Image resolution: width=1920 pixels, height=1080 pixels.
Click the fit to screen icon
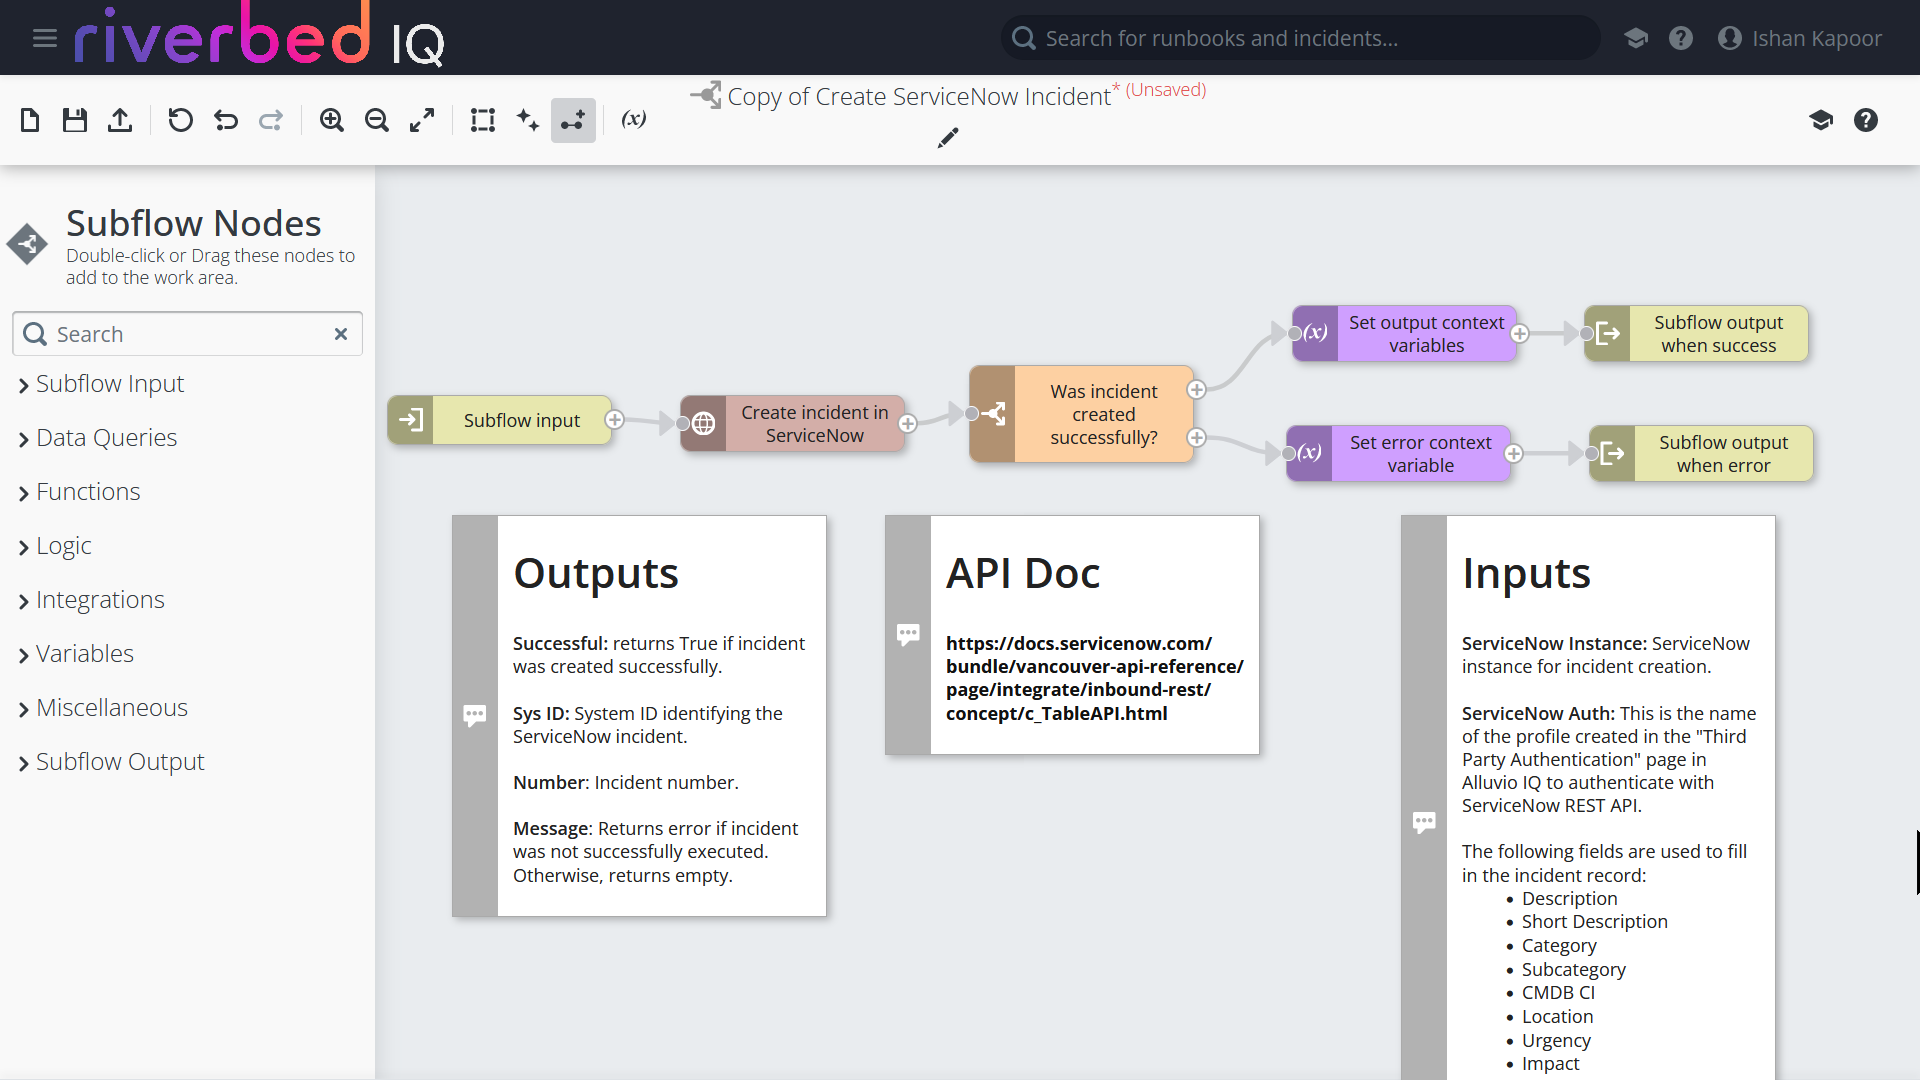click(x=423, y=119)
